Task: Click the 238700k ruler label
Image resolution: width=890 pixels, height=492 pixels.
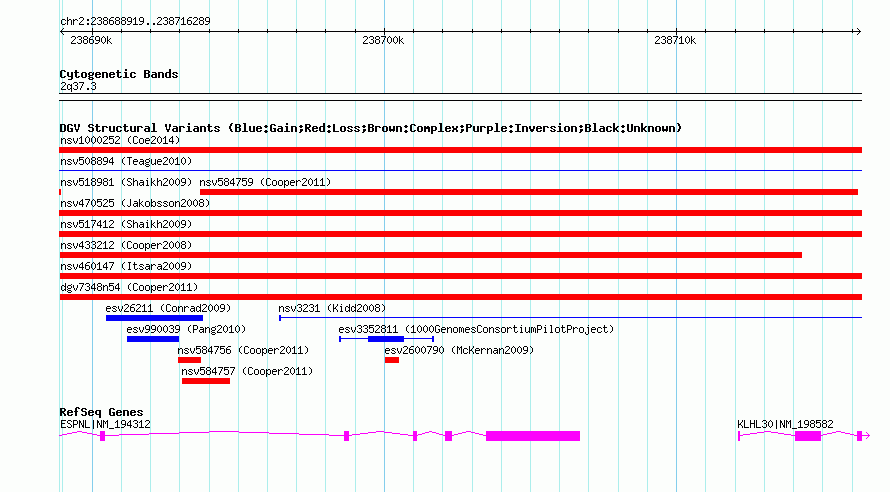Action: [383, 40]
